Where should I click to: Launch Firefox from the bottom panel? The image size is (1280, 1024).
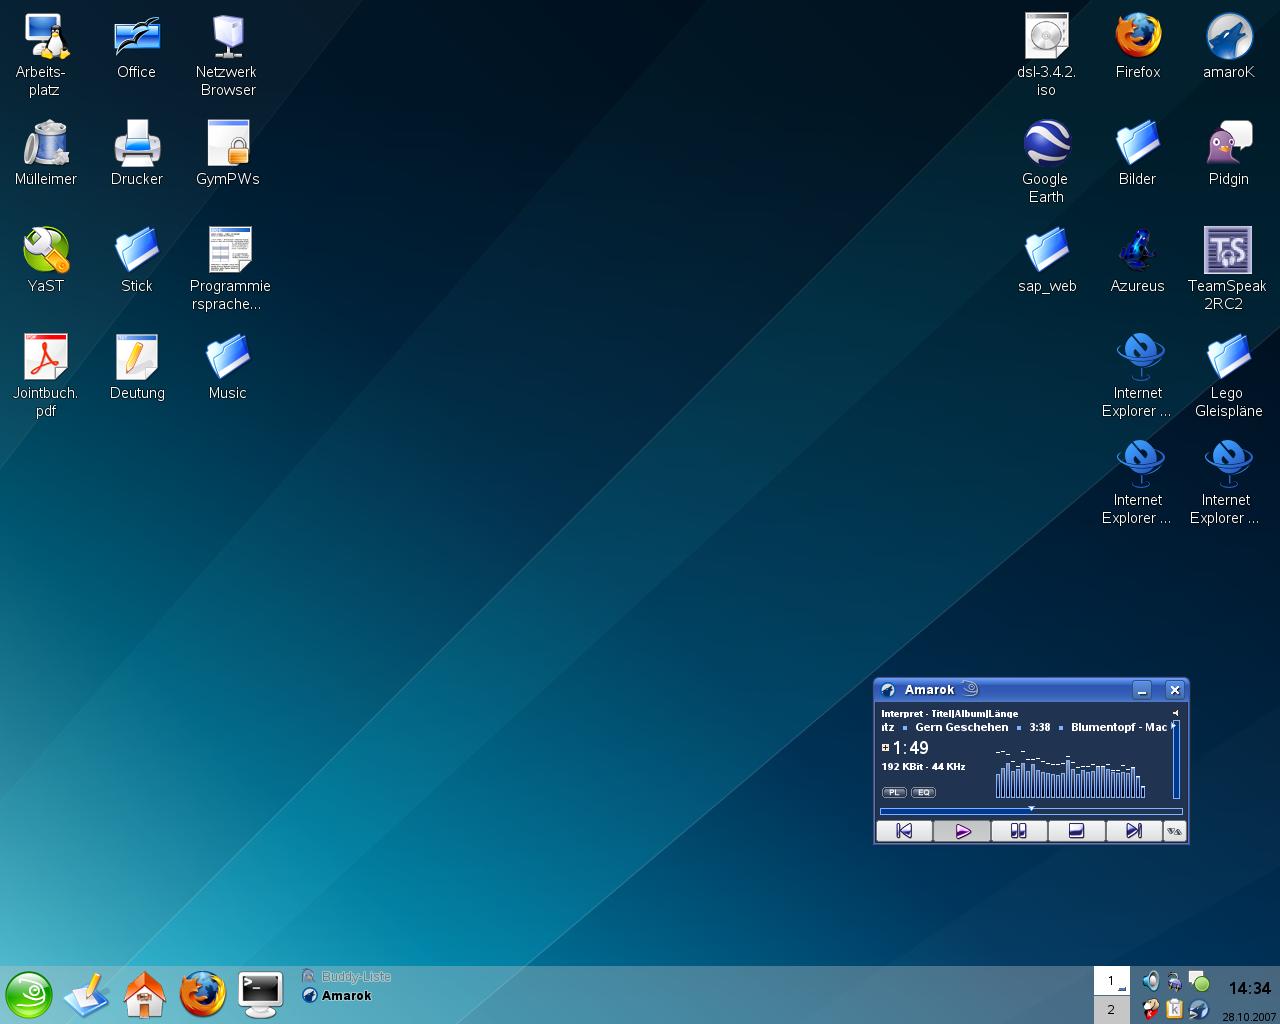click(x=203, y=995)
